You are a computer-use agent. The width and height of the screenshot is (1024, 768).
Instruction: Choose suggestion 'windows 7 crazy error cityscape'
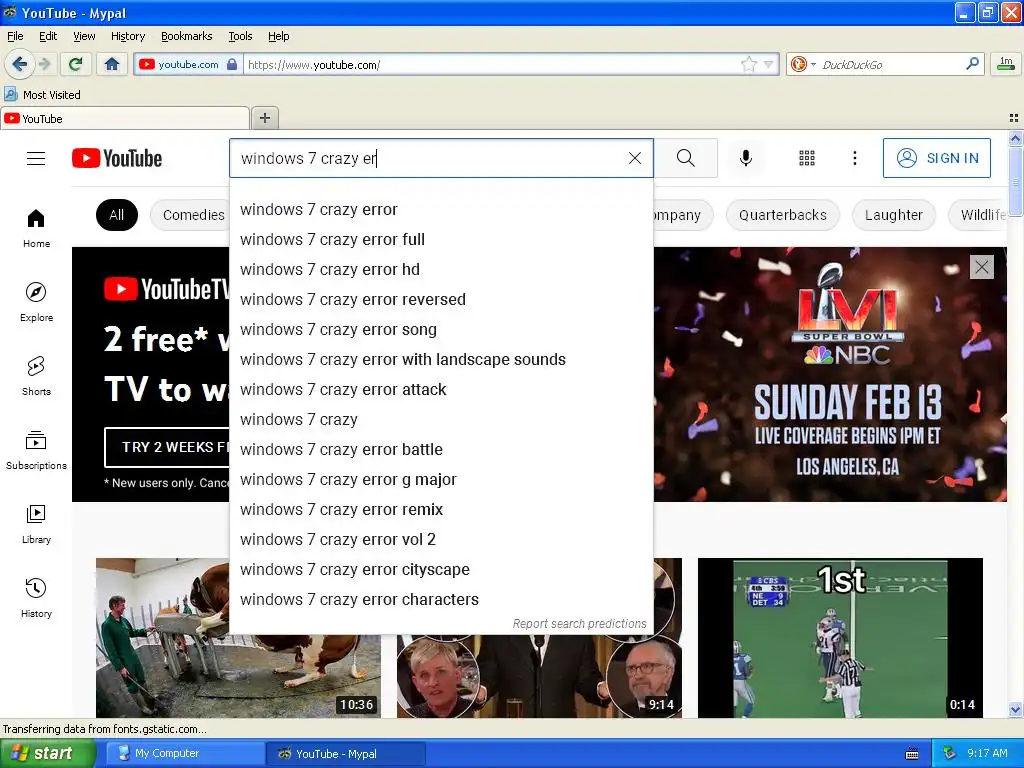(x=441, y=570)
